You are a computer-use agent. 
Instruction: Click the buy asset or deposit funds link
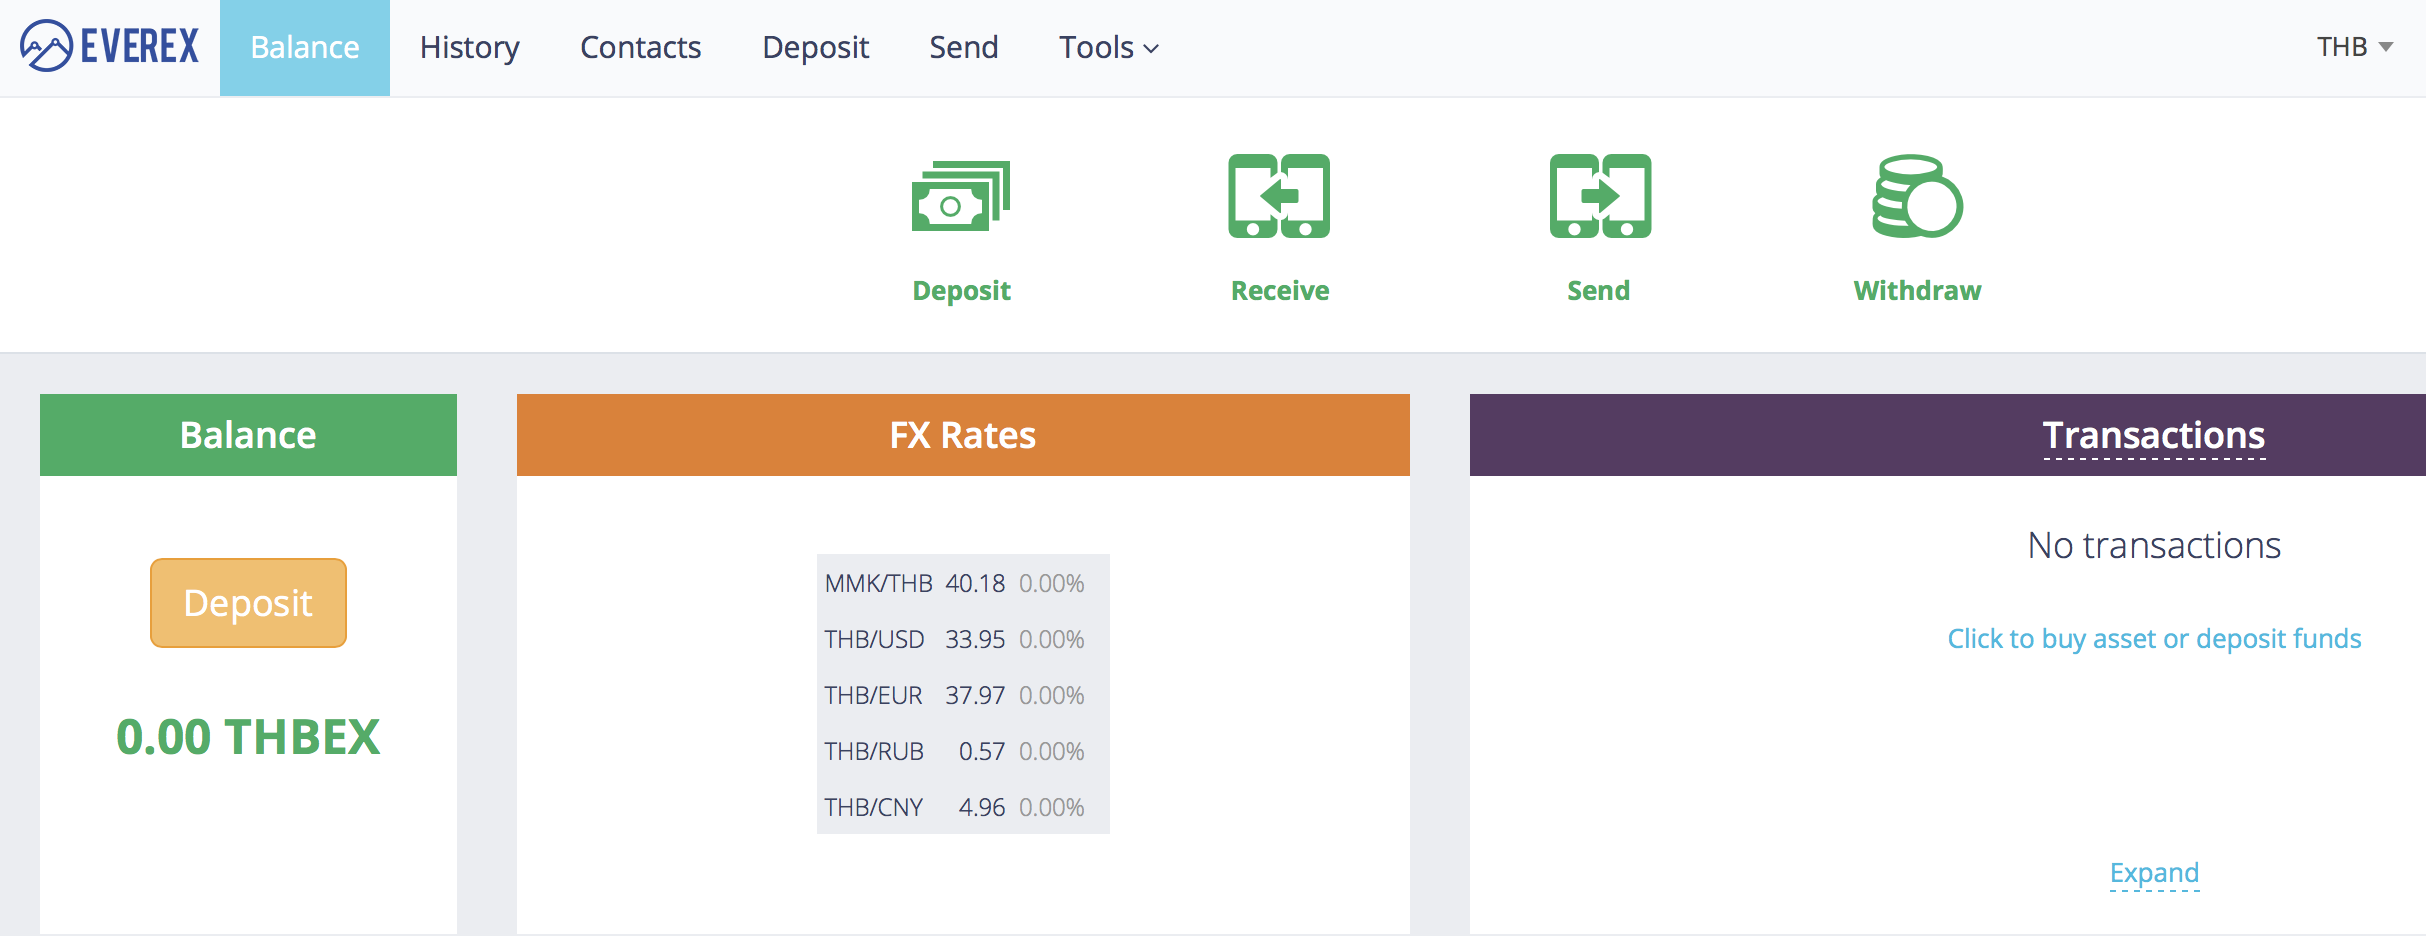click(x=2154, y=638)
